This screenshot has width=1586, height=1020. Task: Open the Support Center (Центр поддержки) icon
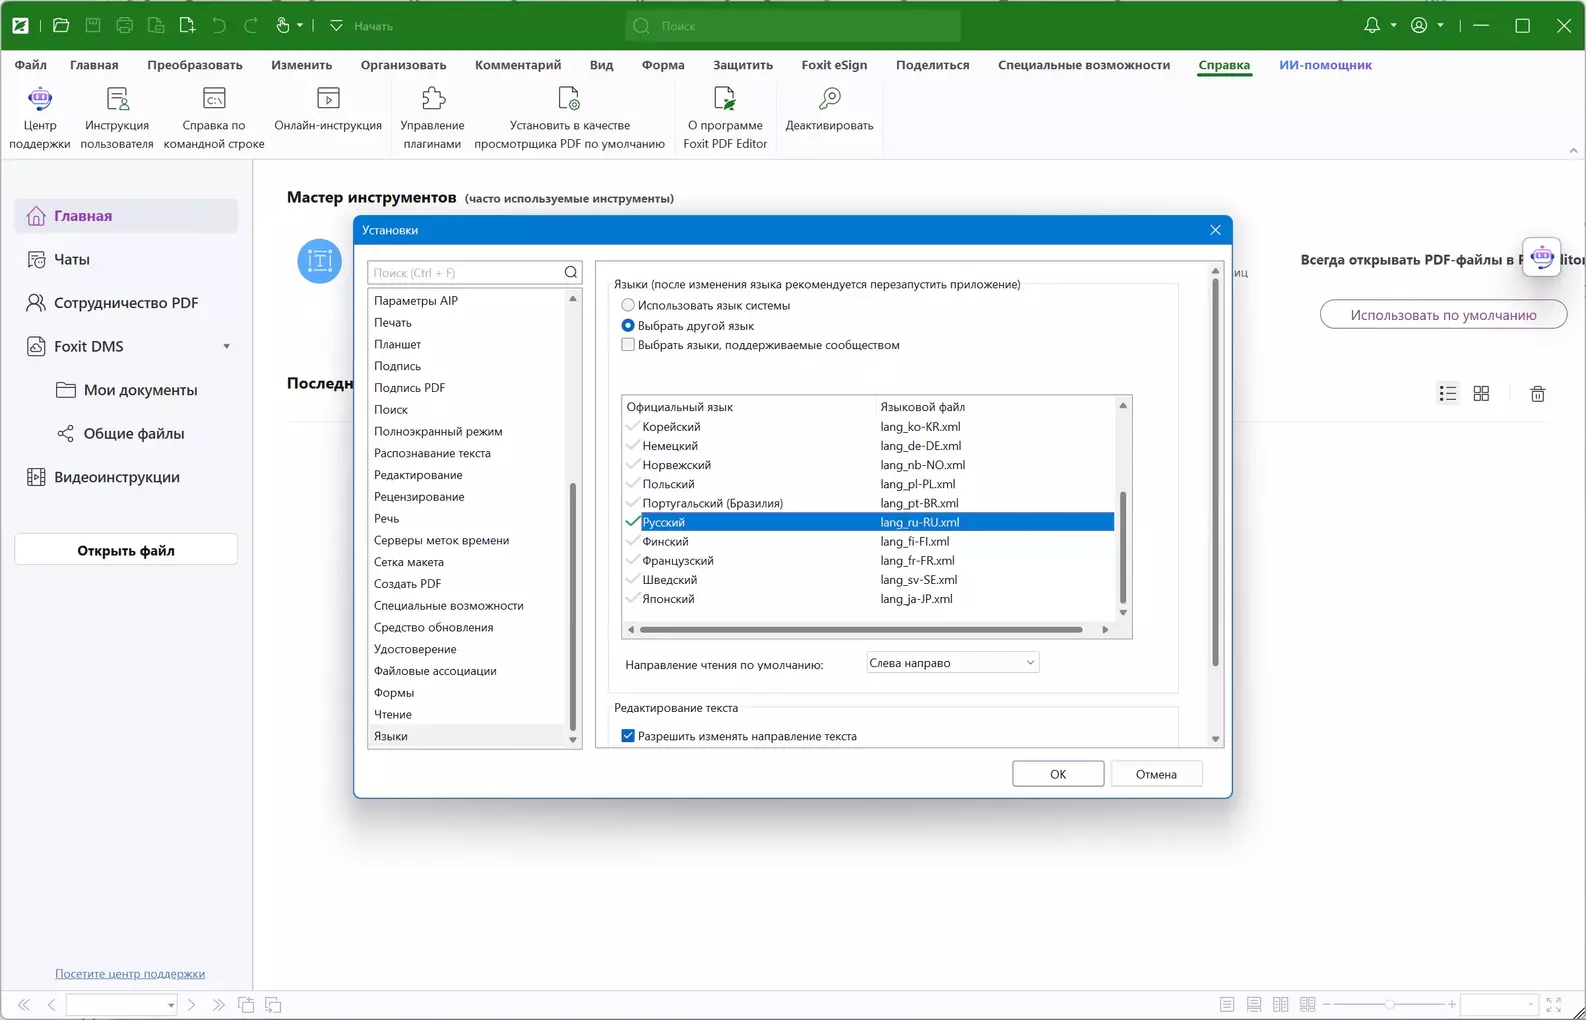coord(40,100)
